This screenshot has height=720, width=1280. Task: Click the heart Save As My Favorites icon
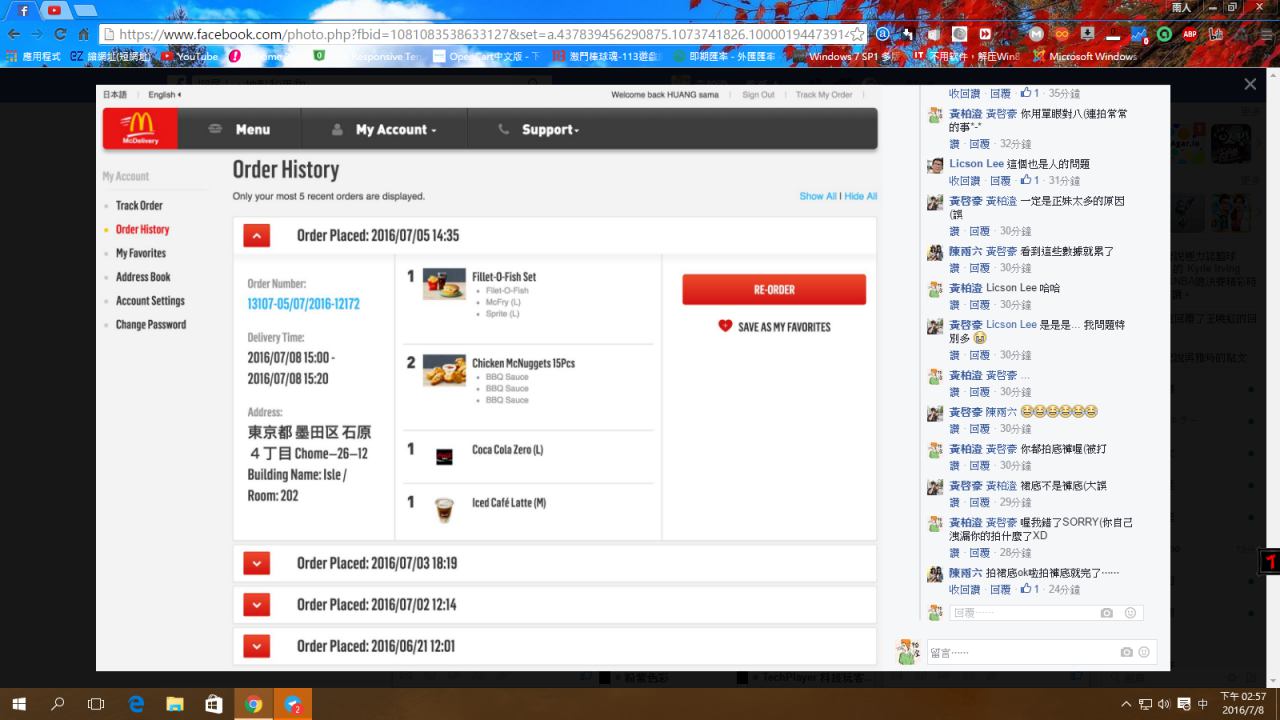click(725, 326)
